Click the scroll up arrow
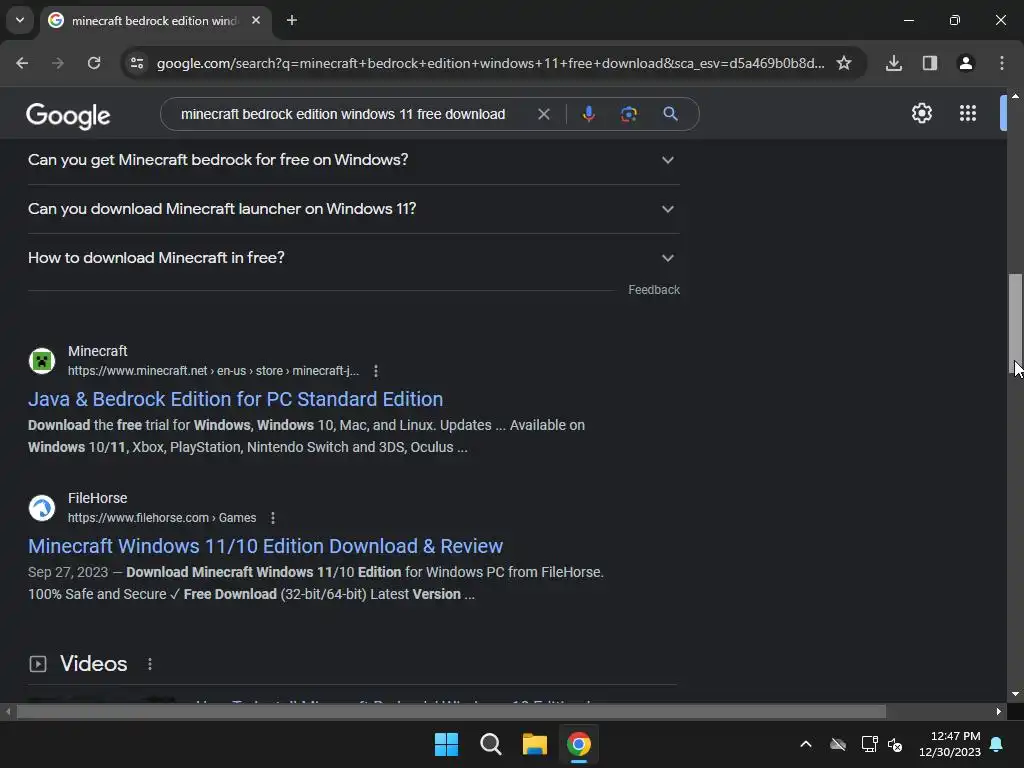Viewport: 1024px width, 768px height. point(1015,96)
